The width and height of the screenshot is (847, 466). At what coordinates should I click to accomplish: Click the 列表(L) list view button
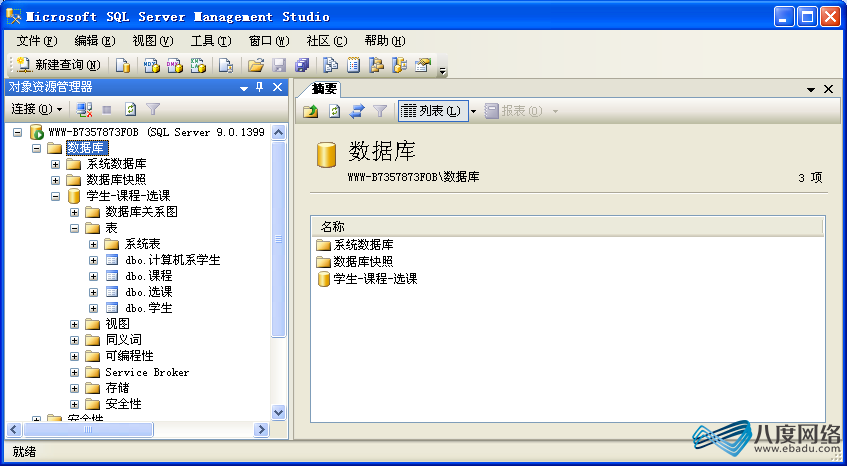433,111
